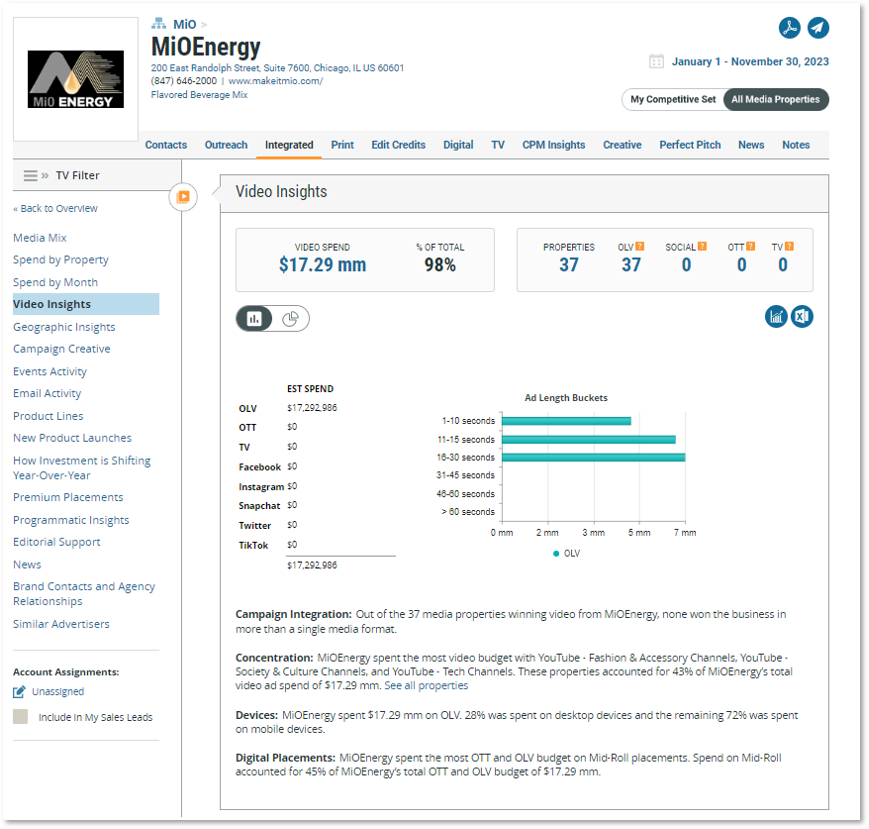Click the $17.29 mm video spend figure

323,265
